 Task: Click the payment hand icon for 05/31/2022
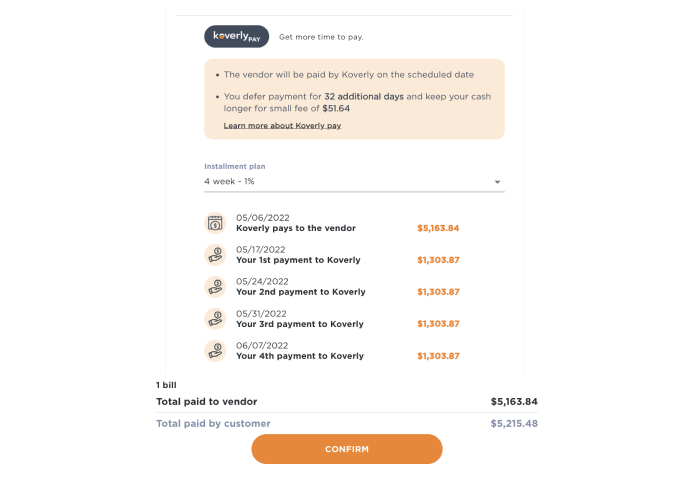point(215,319)
